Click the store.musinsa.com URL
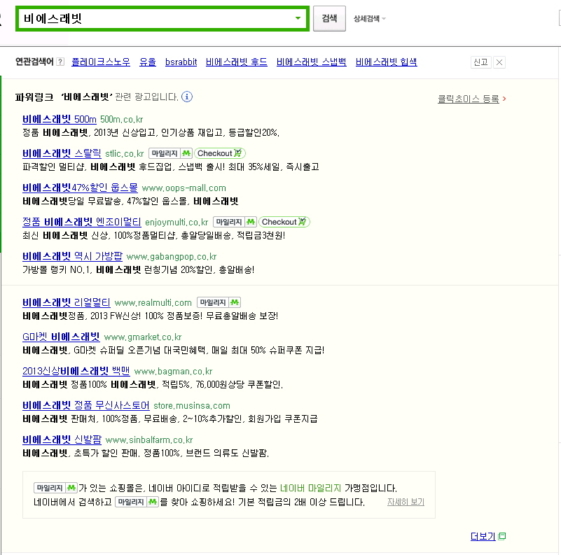The height and width of the screenshot is (555, 561). 192,406
